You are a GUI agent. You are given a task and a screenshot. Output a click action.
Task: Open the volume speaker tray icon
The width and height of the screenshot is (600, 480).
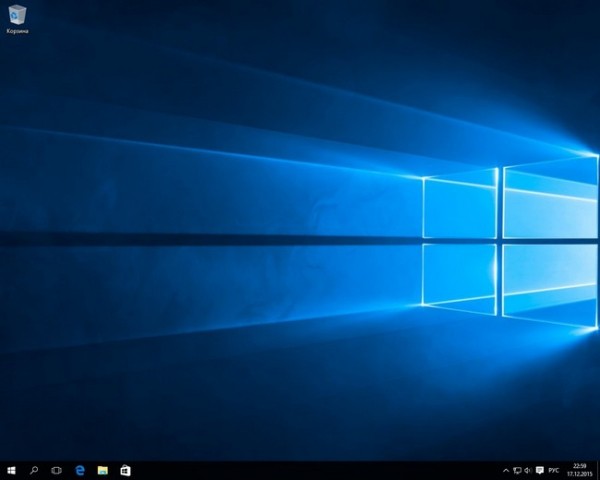tap(528, 471)
